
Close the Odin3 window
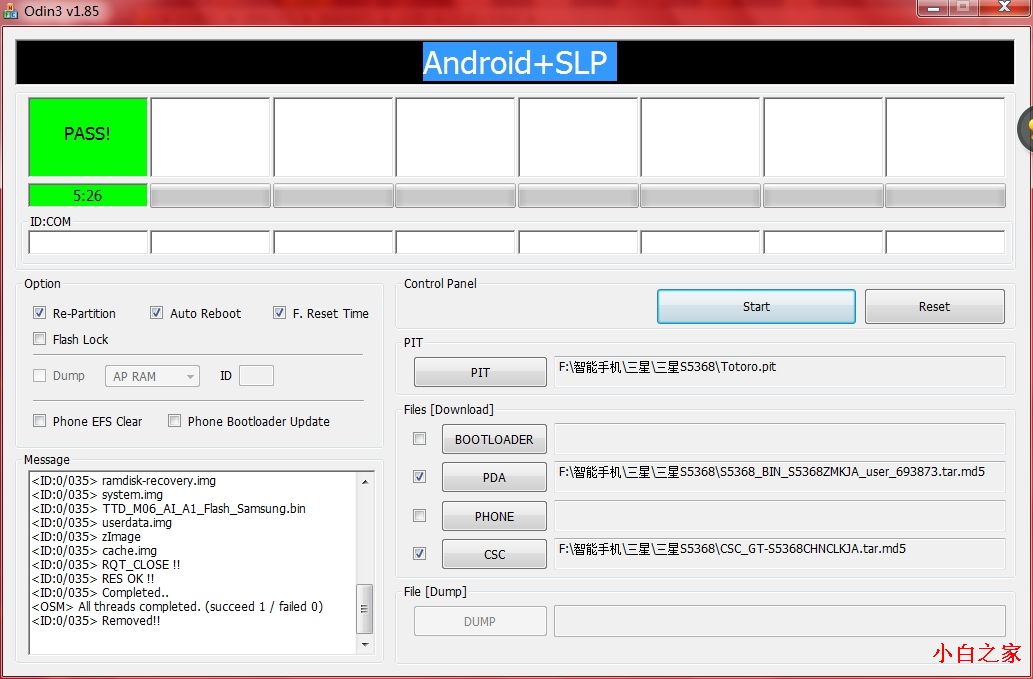(1005, 8)
